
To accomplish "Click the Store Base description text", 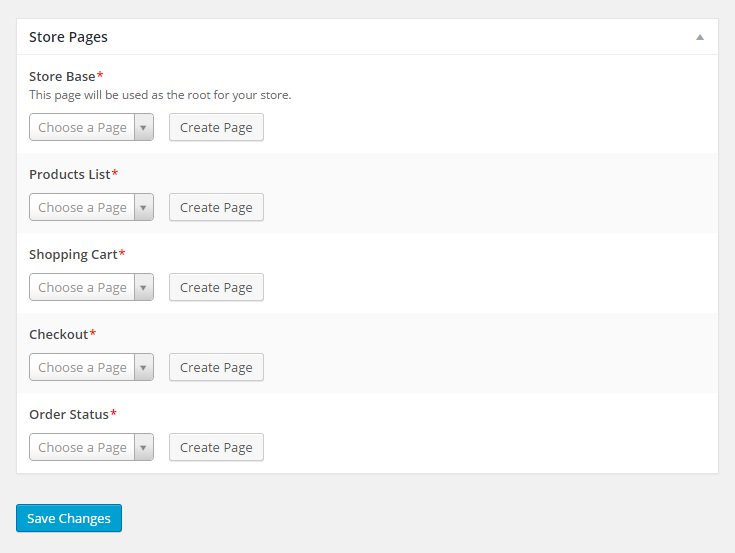I will coord(160,95).
